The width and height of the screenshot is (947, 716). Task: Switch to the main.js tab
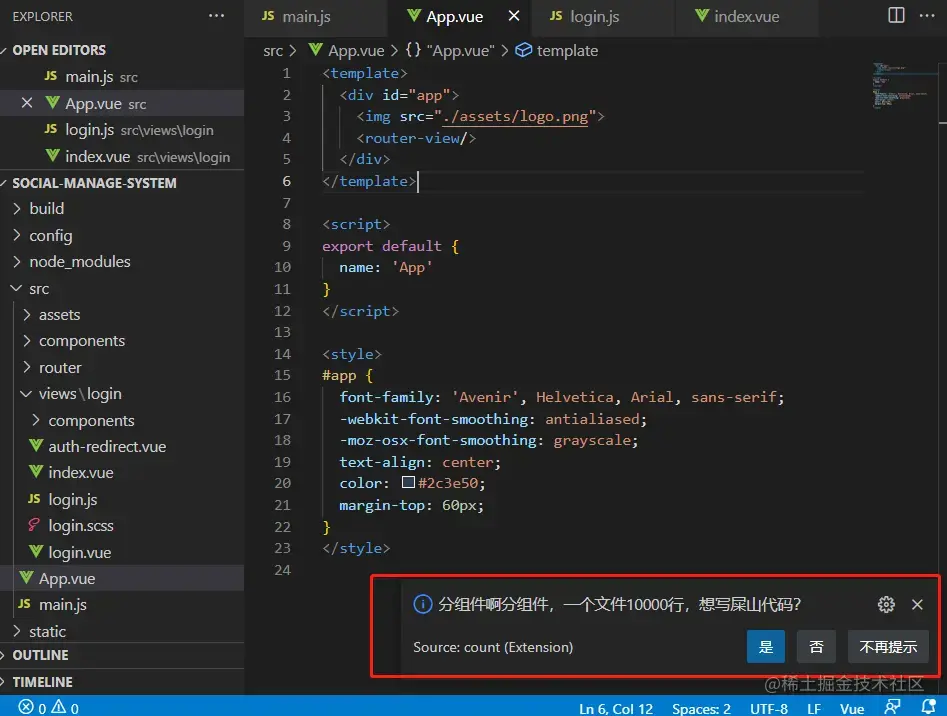306,17
